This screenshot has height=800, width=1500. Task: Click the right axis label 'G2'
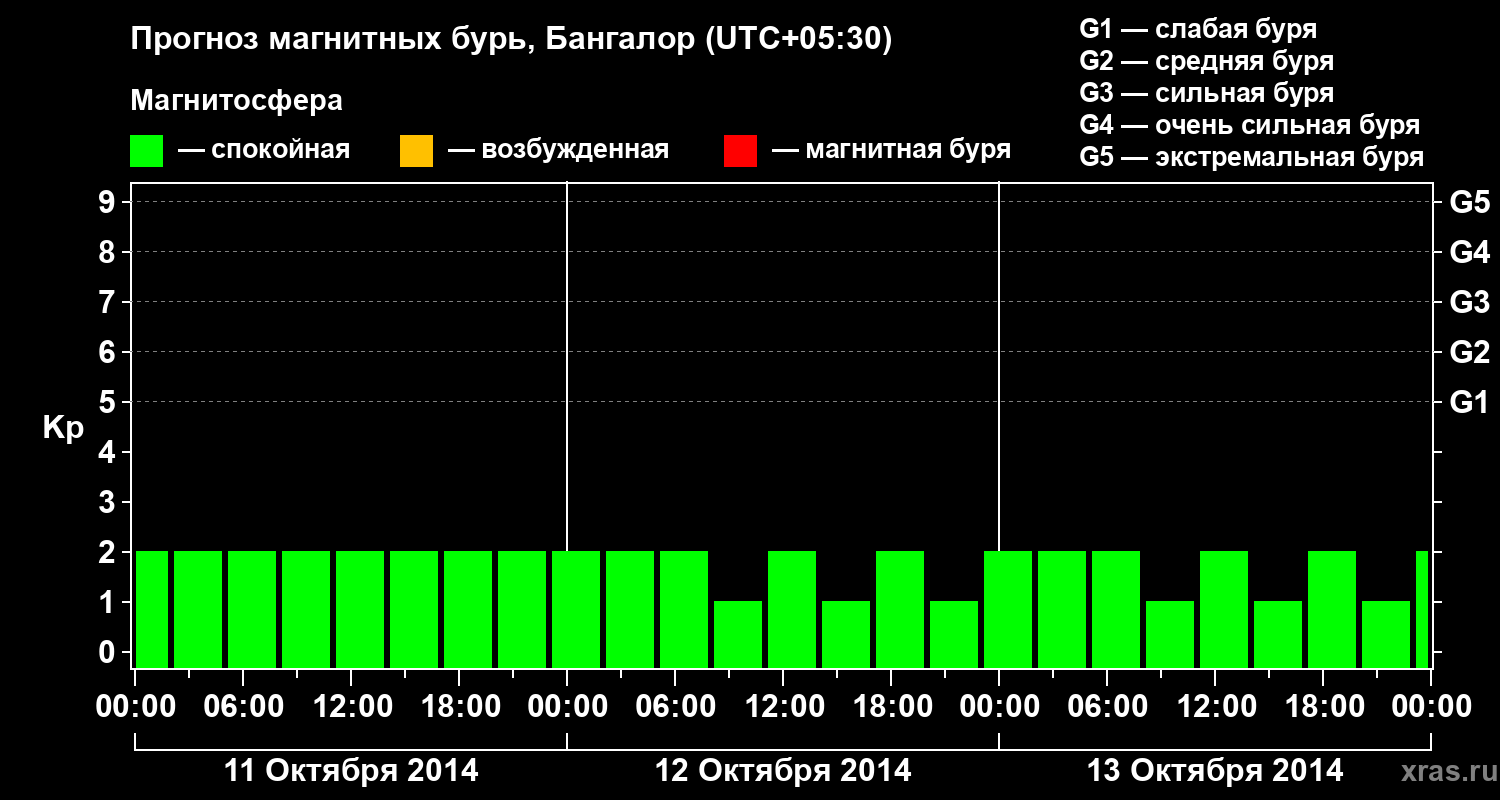point(1469,353)
